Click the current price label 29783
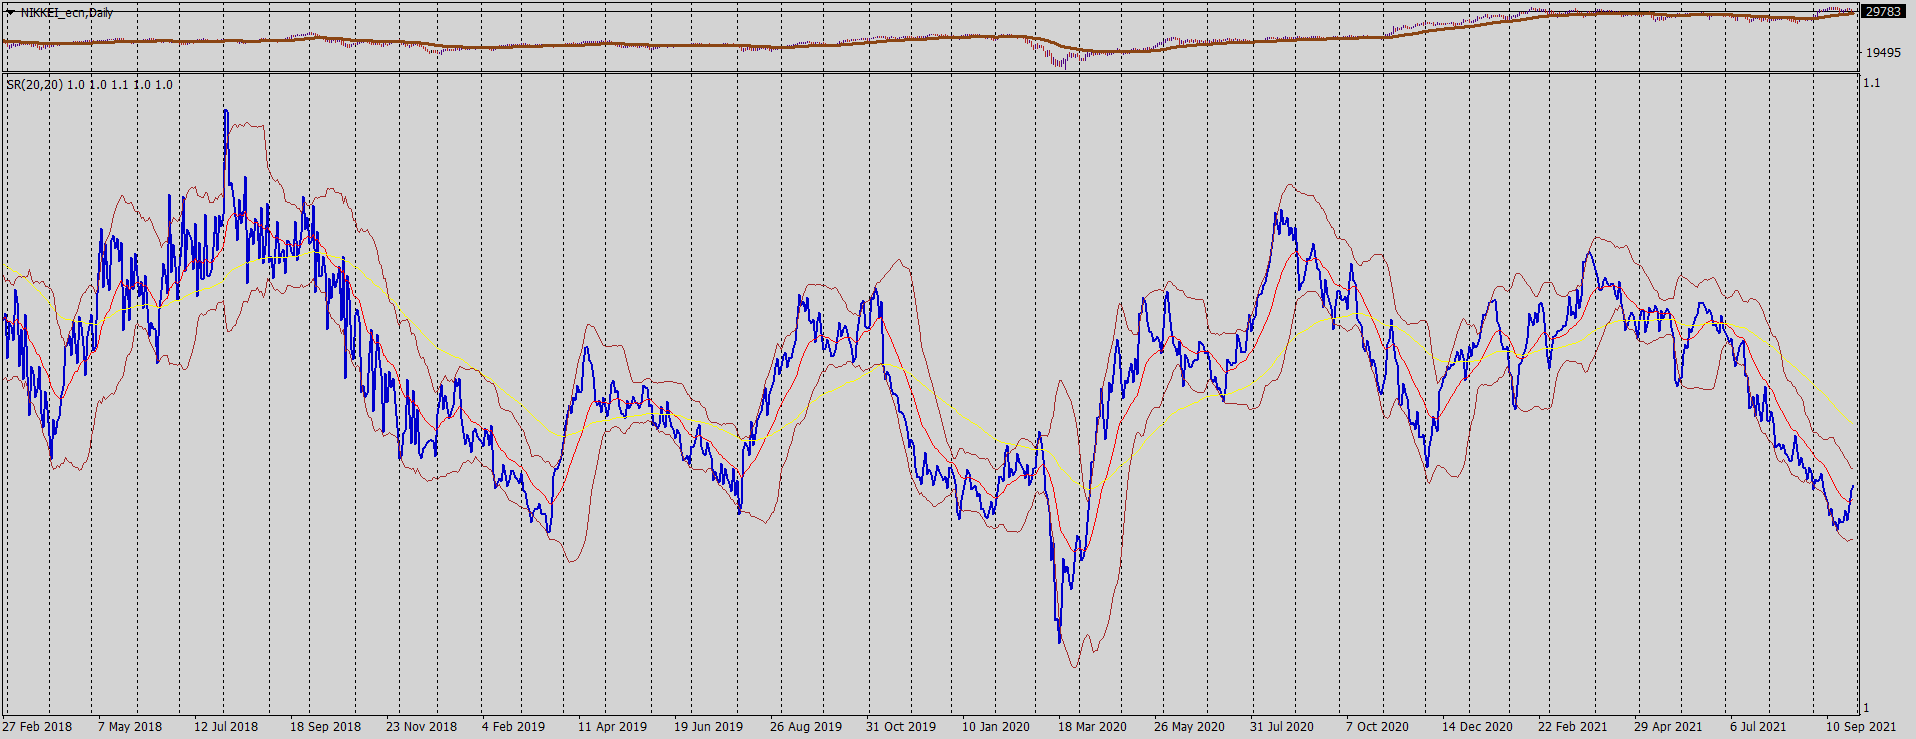1916x739 pixels. (1883, 12)
